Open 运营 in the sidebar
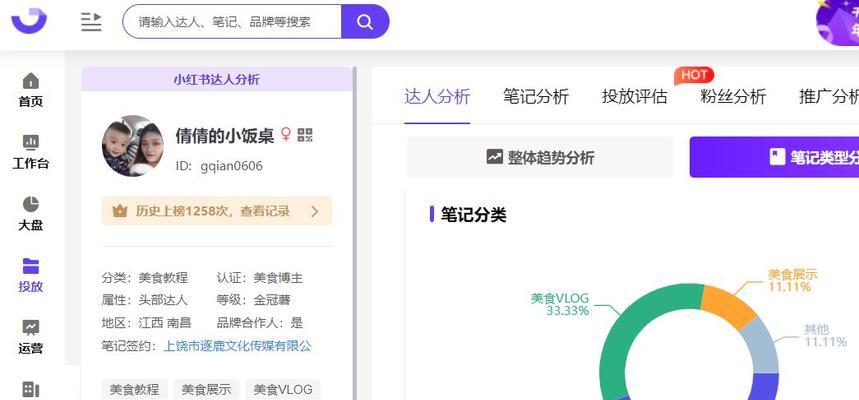Viewport: 859px width, 400px height. click(x=31, y=337)
